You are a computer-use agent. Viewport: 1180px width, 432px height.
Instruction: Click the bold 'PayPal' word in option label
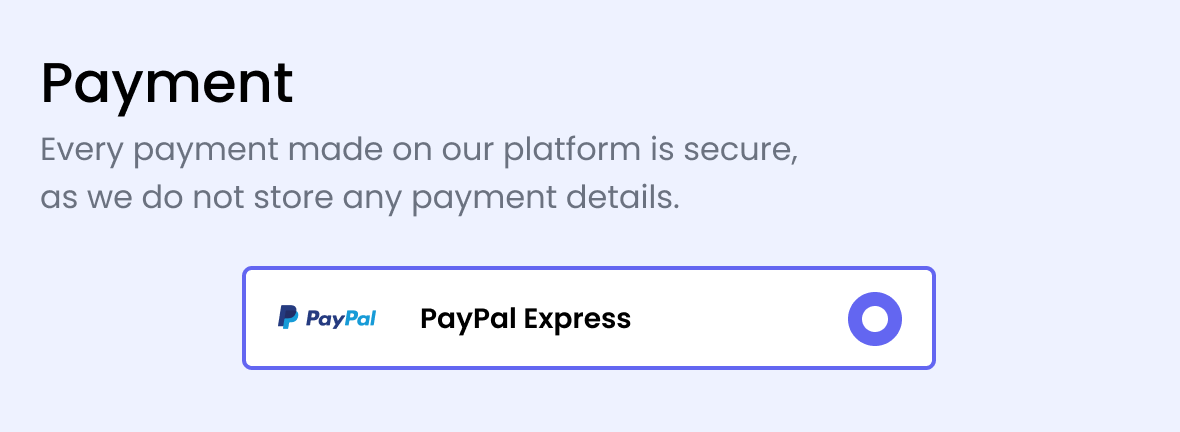[468, 319]
